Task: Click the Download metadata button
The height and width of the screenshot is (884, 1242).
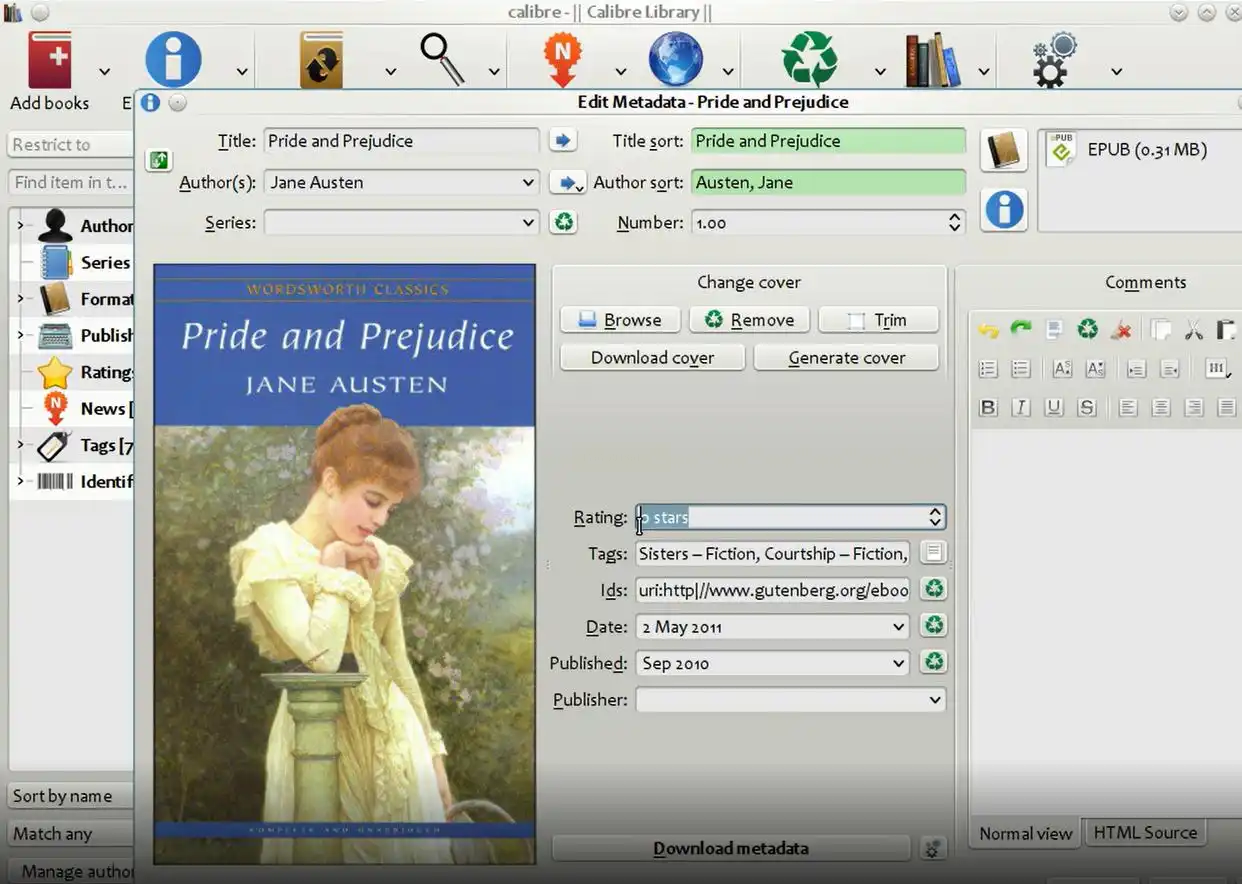Action: click(730, 848)
